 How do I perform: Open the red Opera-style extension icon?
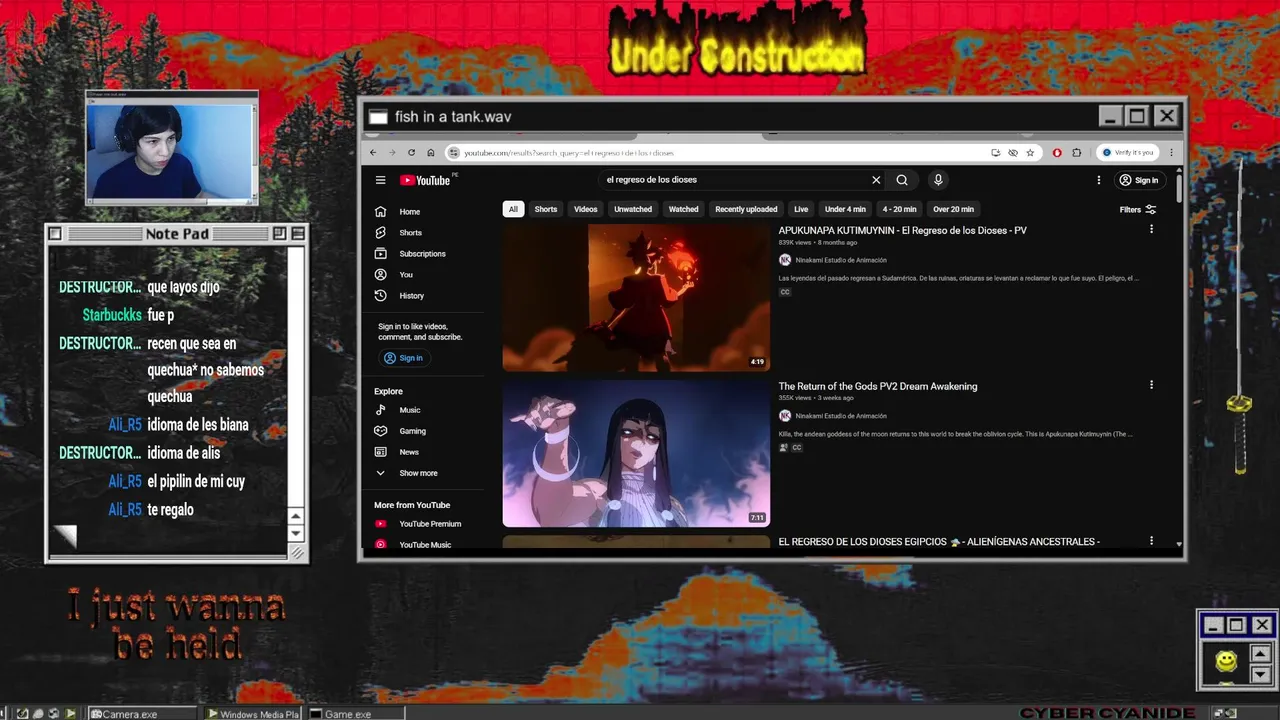coord(1057,153)
